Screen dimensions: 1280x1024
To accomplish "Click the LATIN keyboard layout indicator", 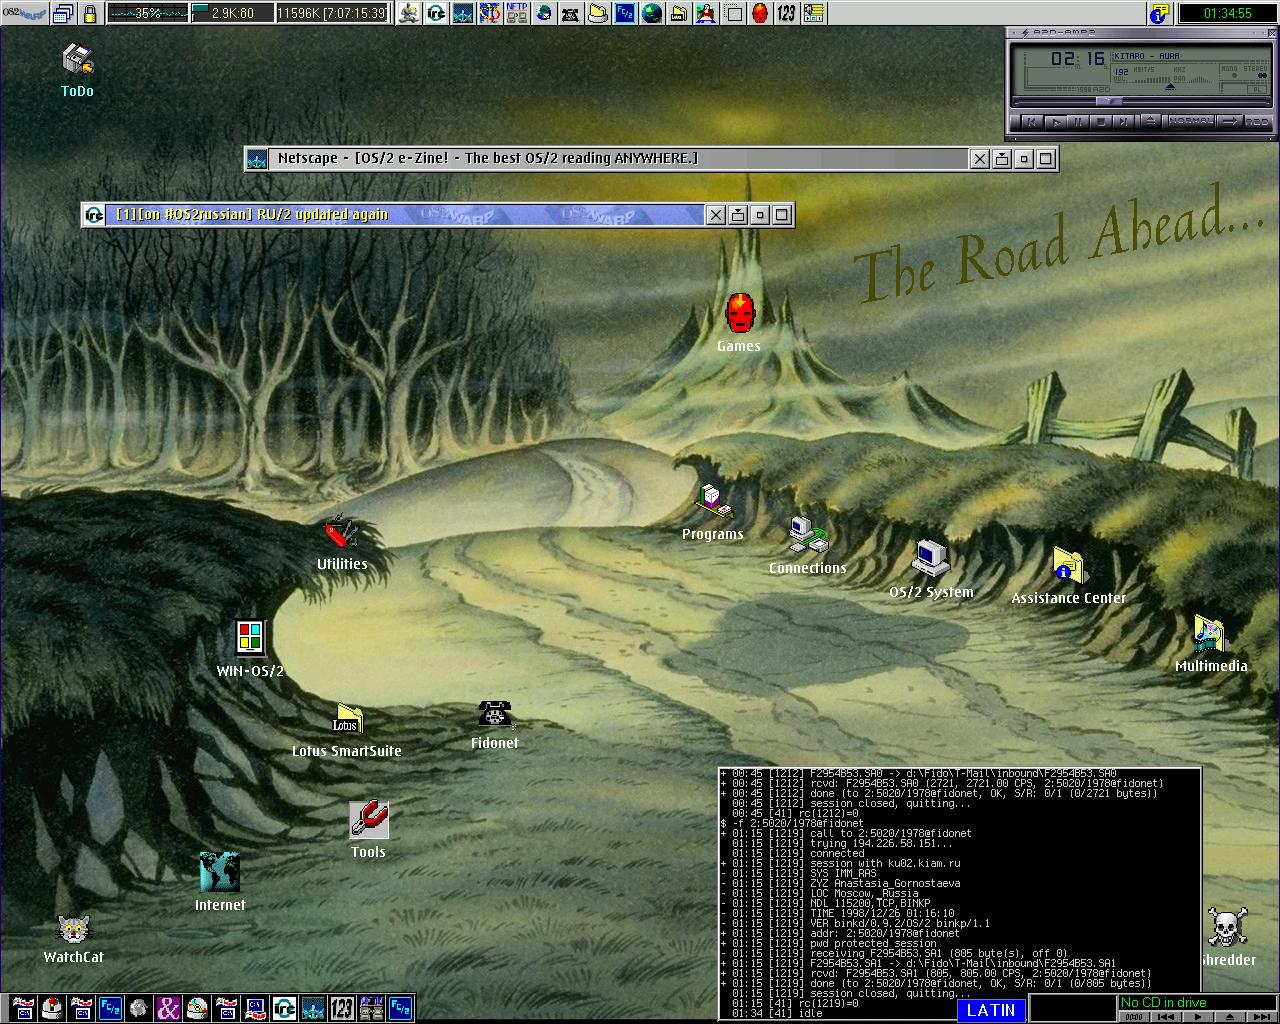I will click(x=991, y=1010).
